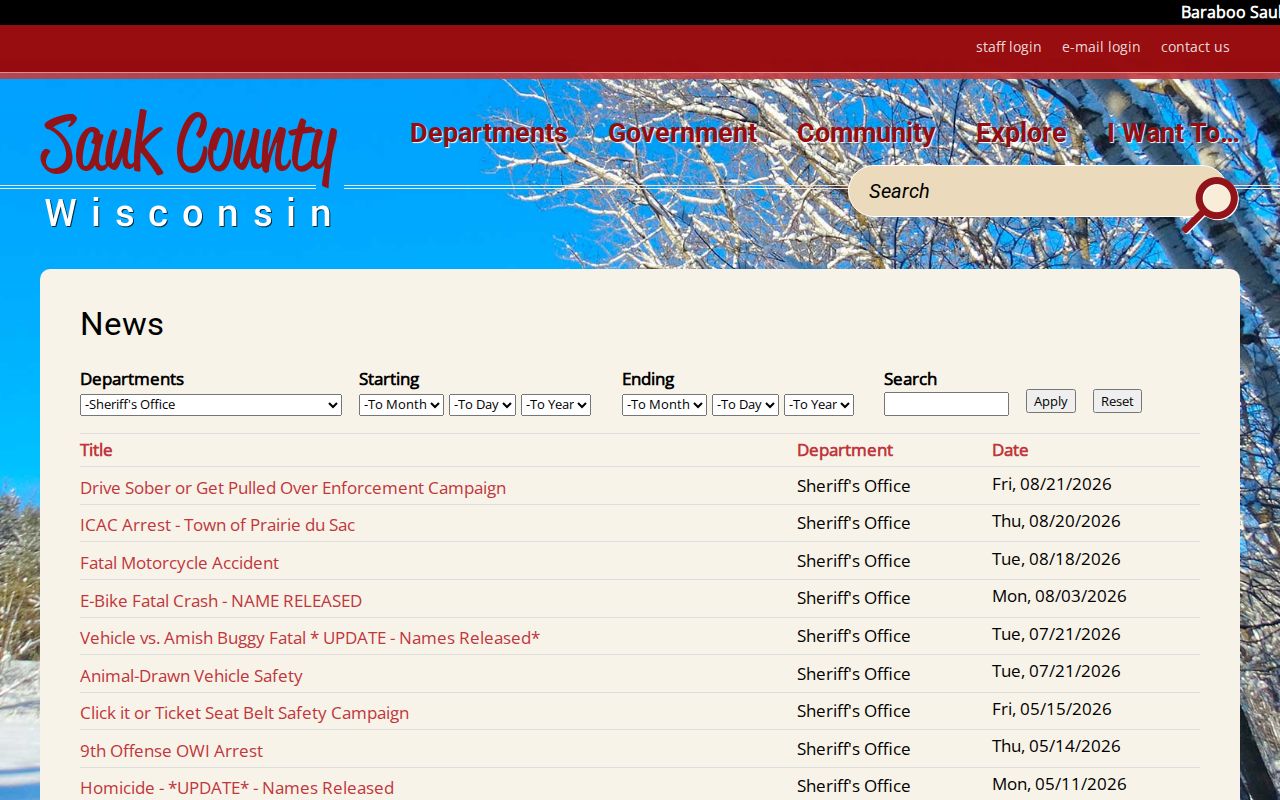Screen dimensions: 1280x800
Task: Click the date Fri, 05/15/2026
Action: point(1052,709)
